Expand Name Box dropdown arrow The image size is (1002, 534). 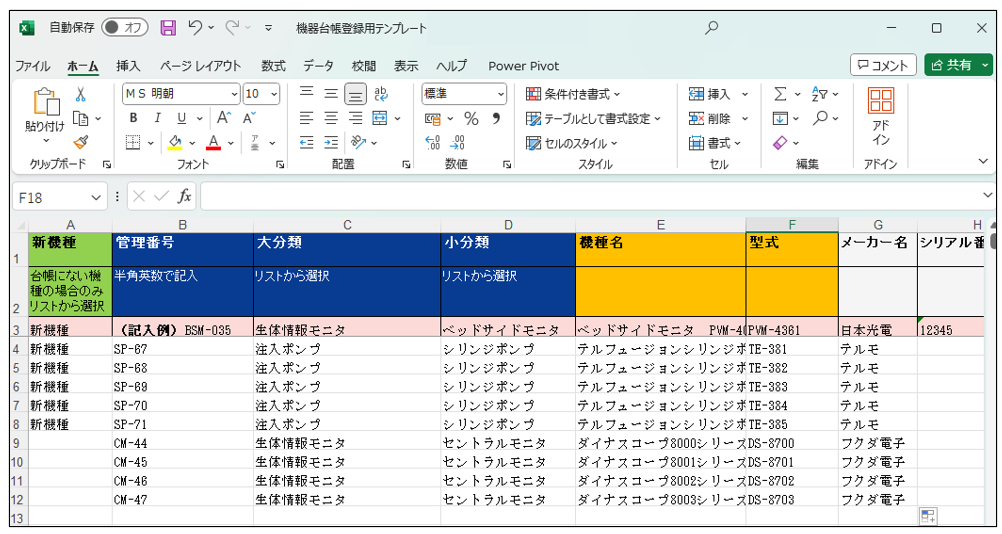pos(96,197)
